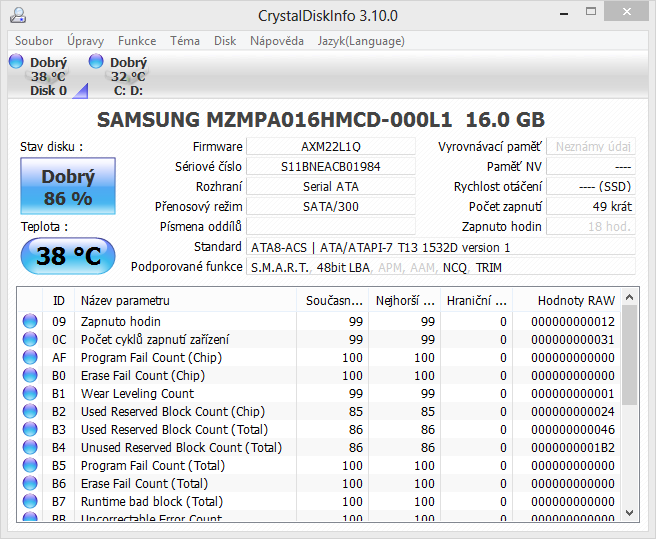The width and height of the screenshot is (656, 539).
Task: Sort by ID column header
Action: pos(59,300)
